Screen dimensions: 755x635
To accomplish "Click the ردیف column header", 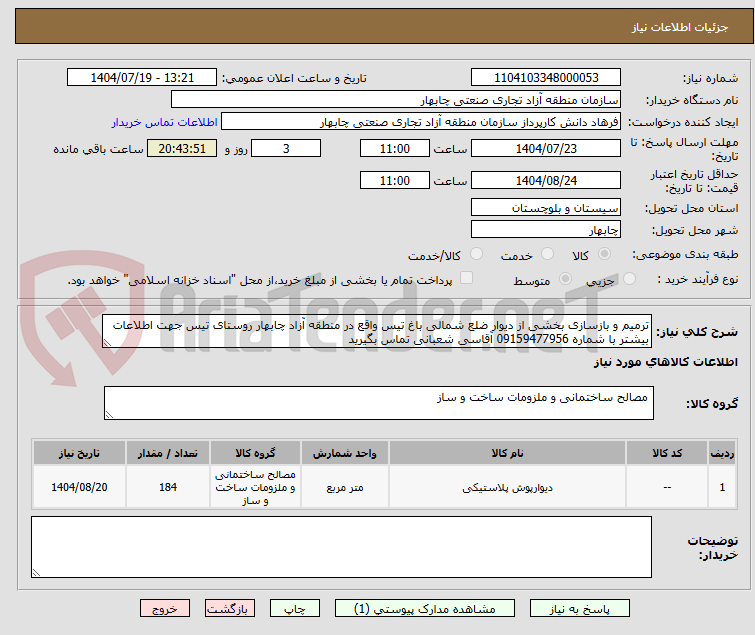I will tap(722, 453).
